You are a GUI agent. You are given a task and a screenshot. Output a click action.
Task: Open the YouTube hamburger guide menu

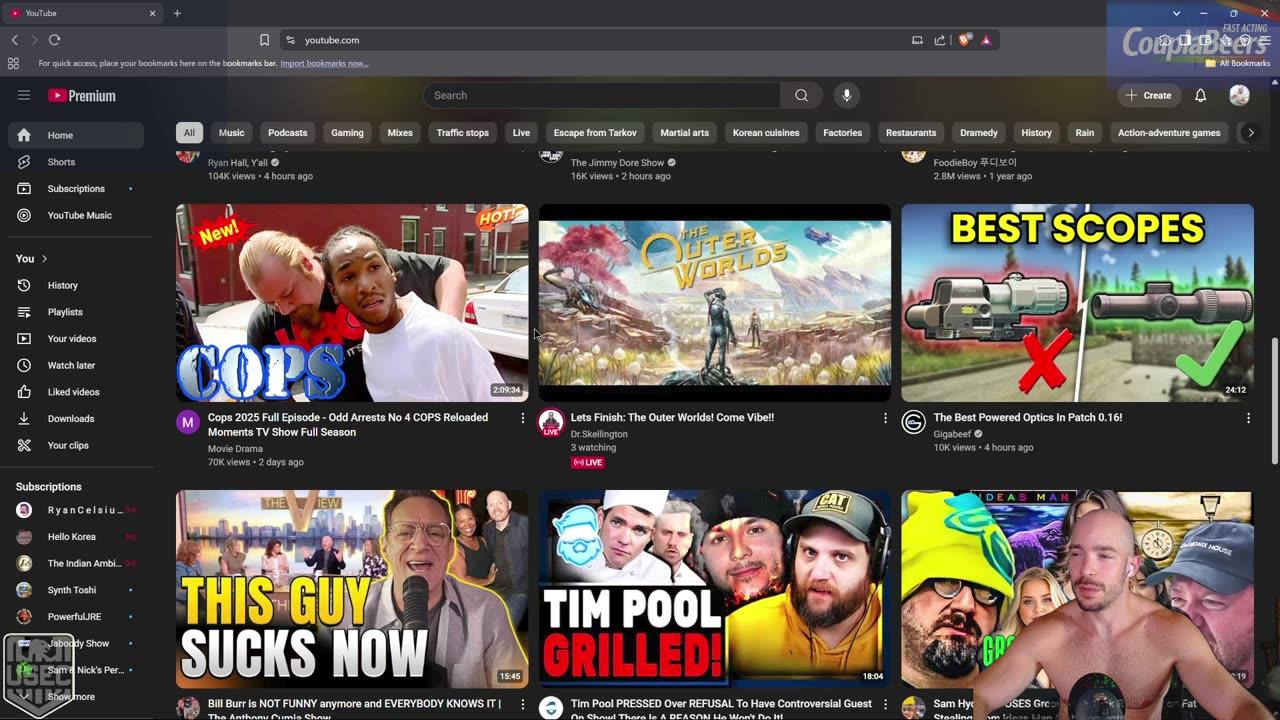point(24,95)
